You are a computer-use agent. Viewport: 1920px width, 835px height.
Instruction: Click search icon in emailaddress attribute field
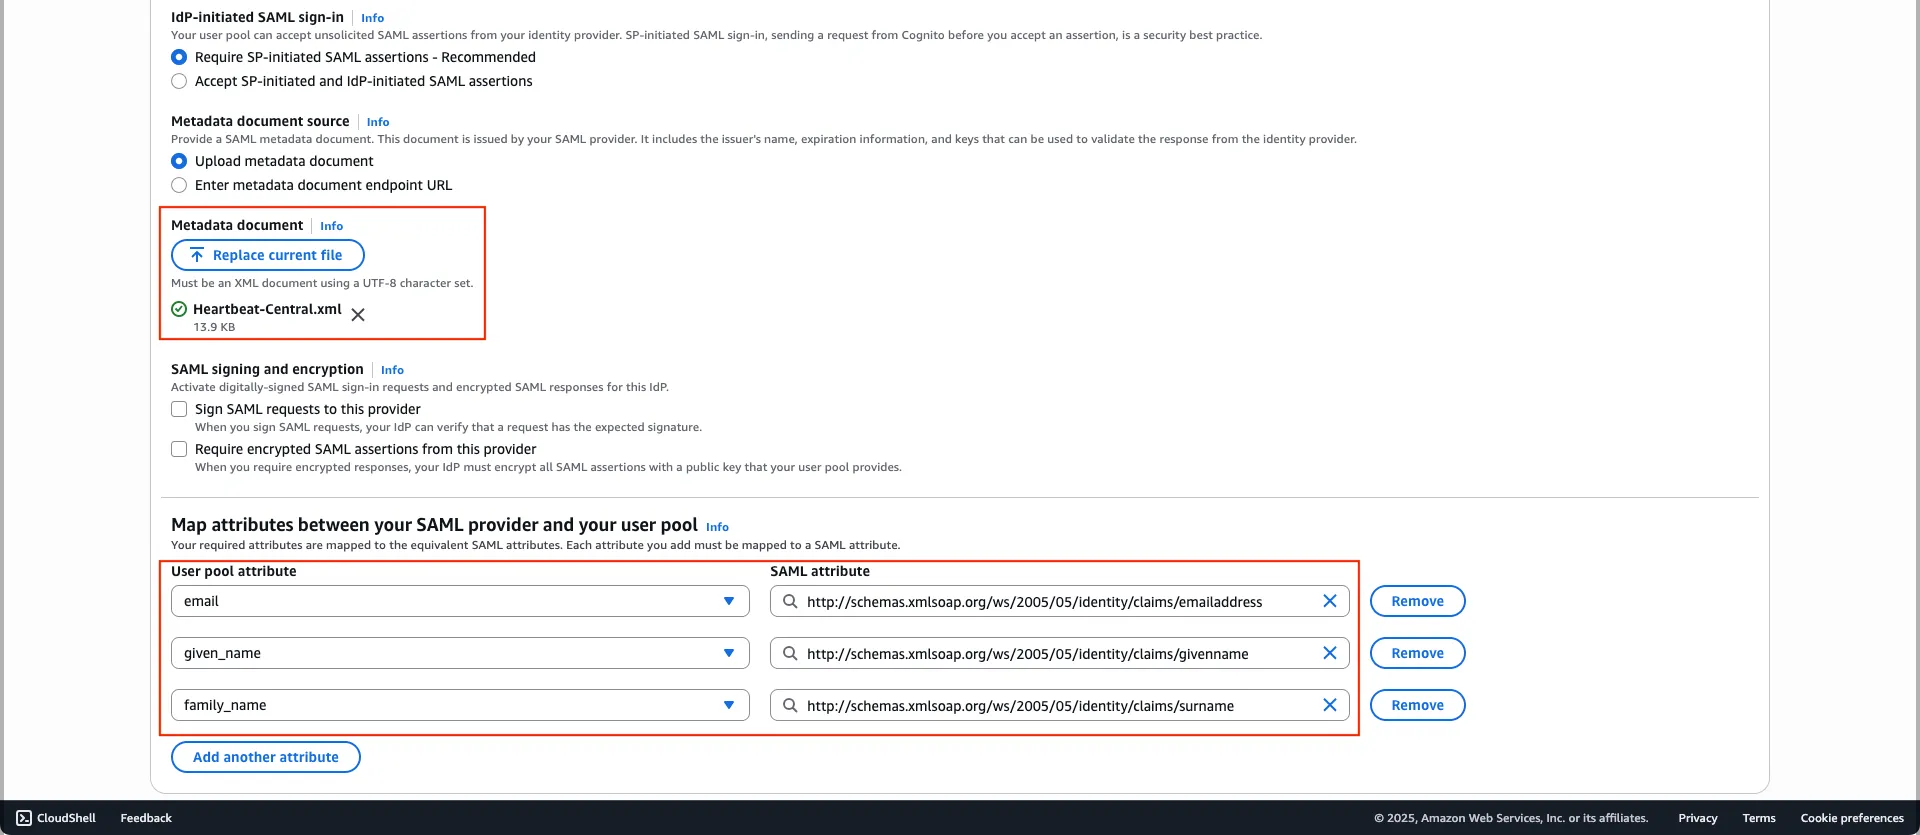point(790,601)
